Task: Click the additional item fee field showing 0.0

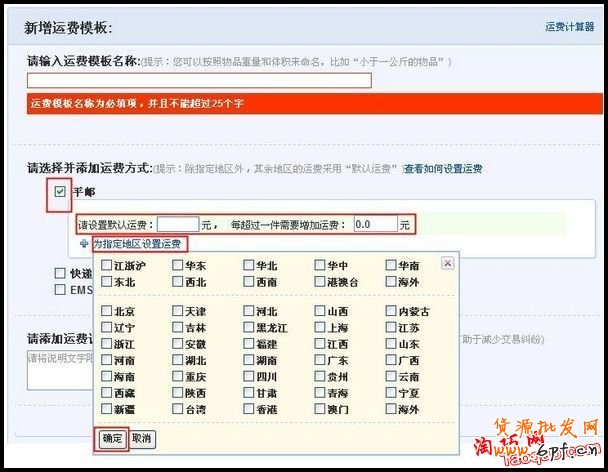Action: 375,225
